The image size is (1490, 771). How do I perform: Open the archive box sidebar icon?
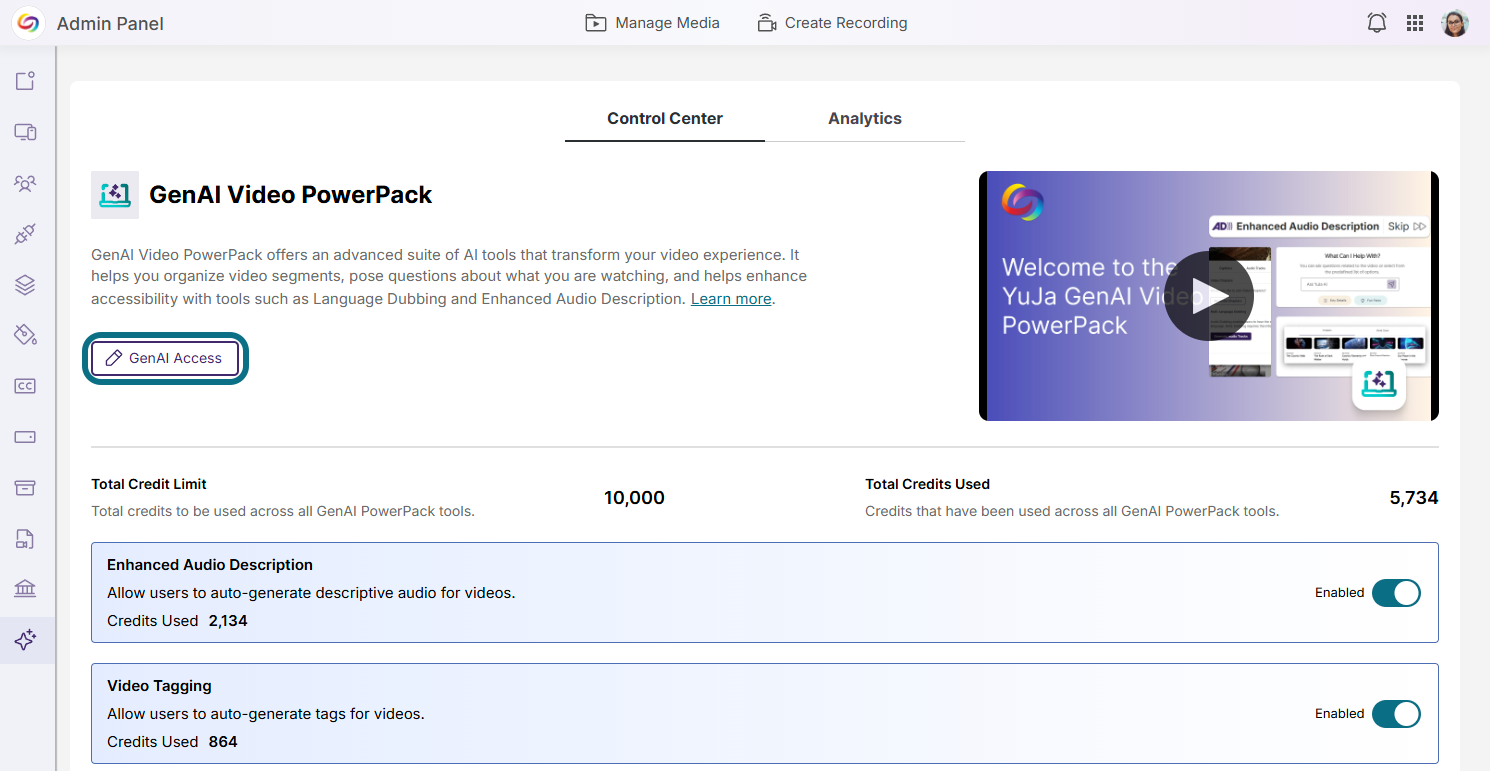(x=26, y=487)
